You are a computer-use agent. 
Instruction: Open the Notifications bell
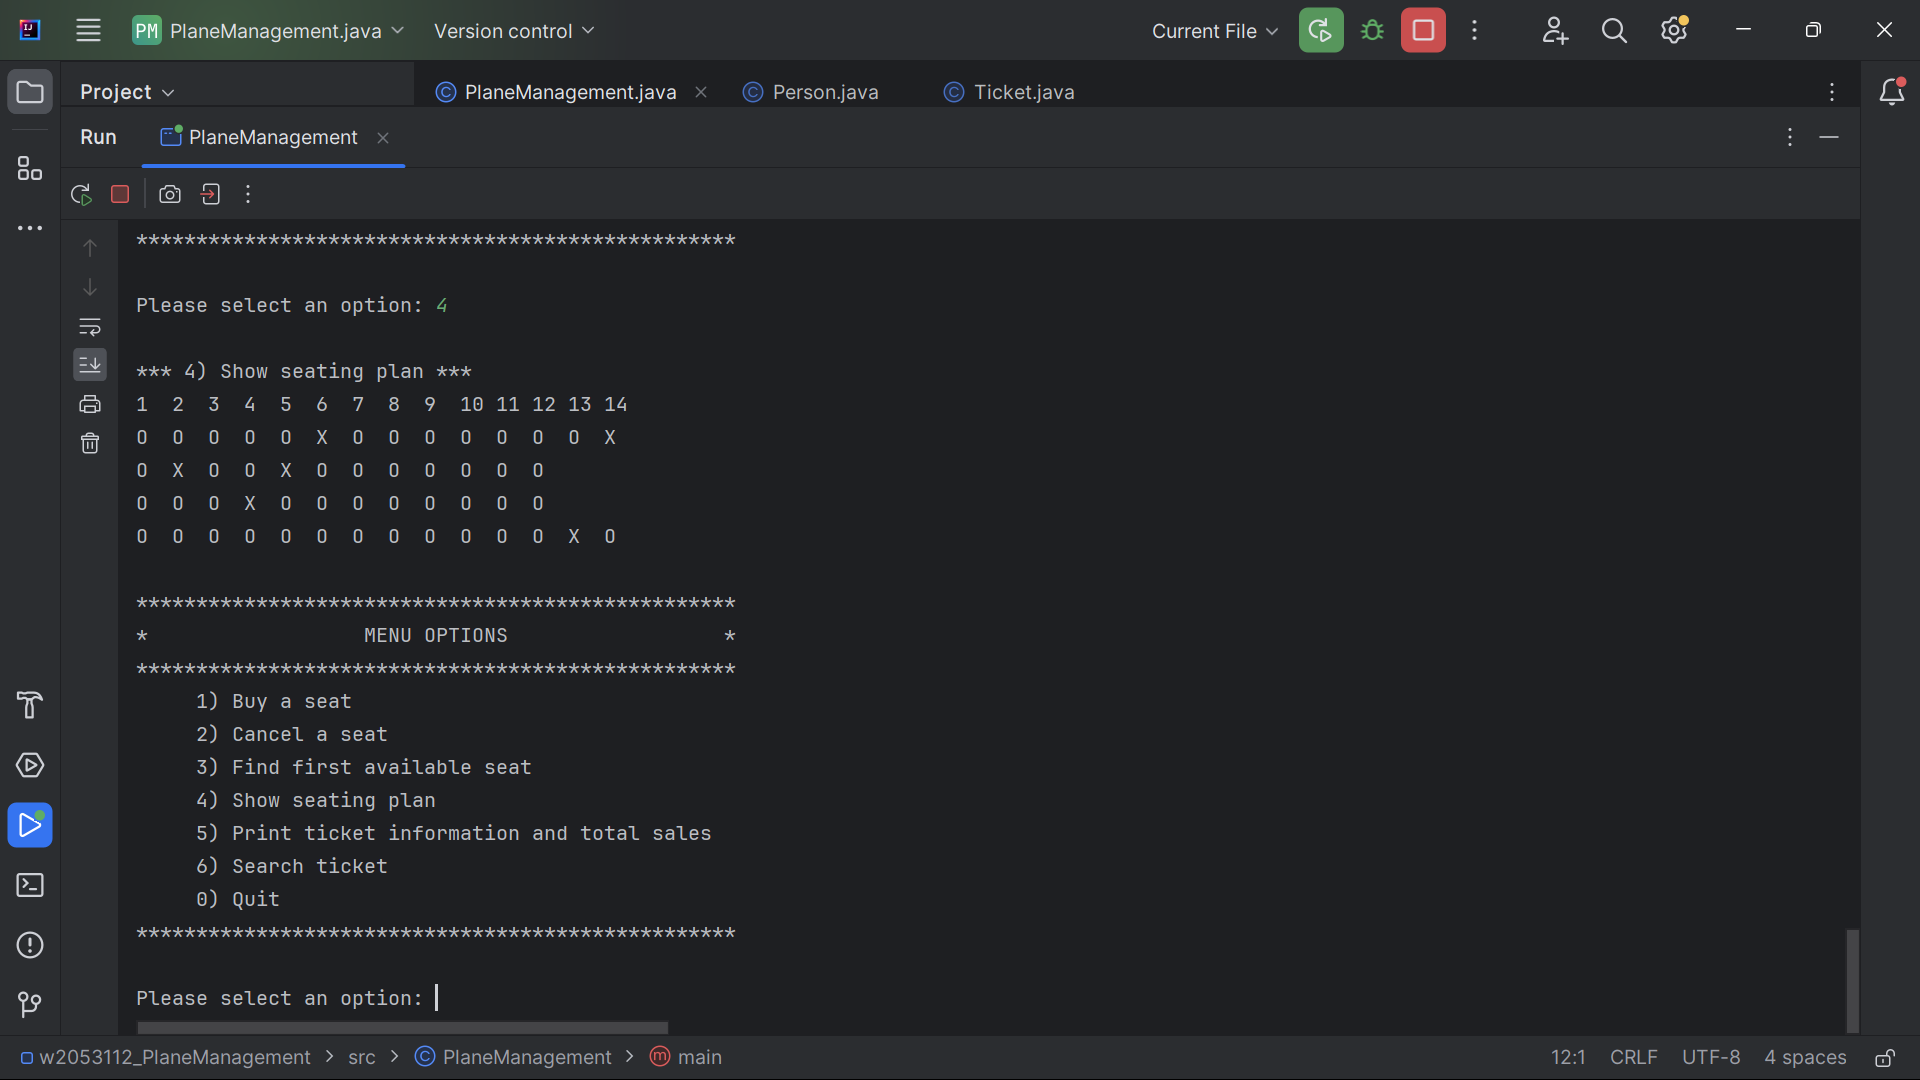pyautogui.click(x=1891, y=92)
